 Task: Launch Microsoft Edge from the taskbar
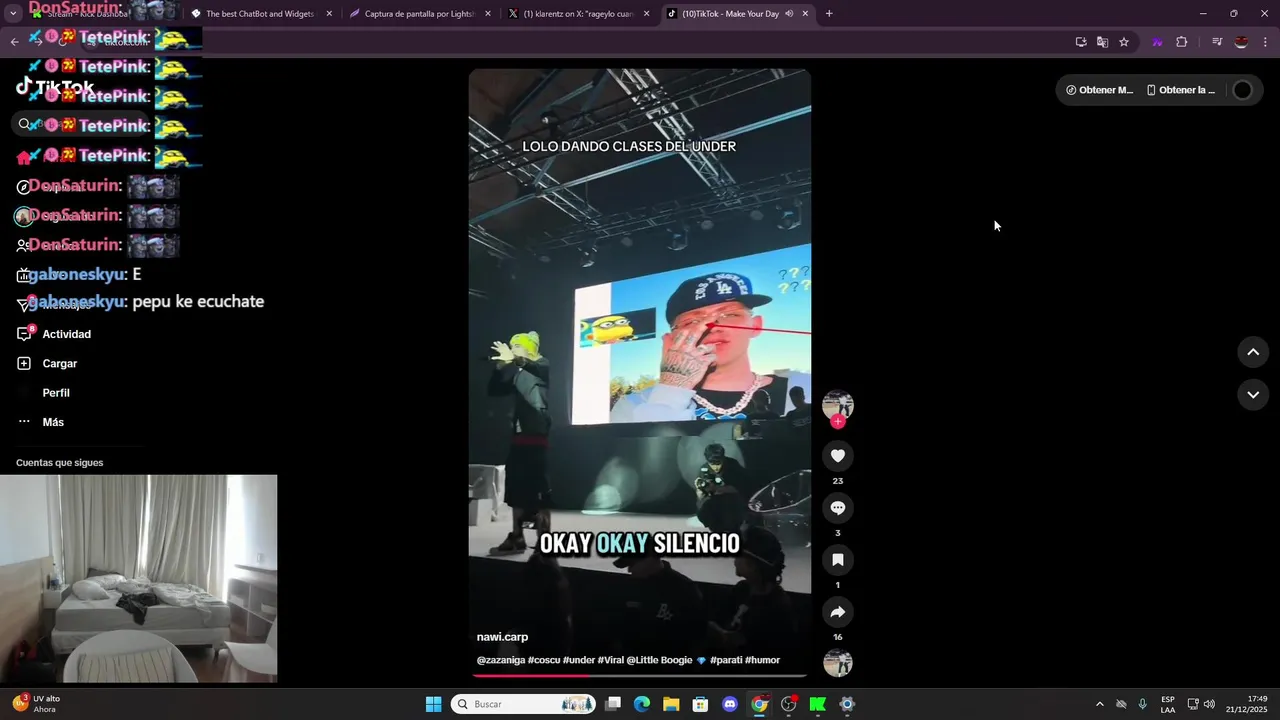(x=642, y=704)
